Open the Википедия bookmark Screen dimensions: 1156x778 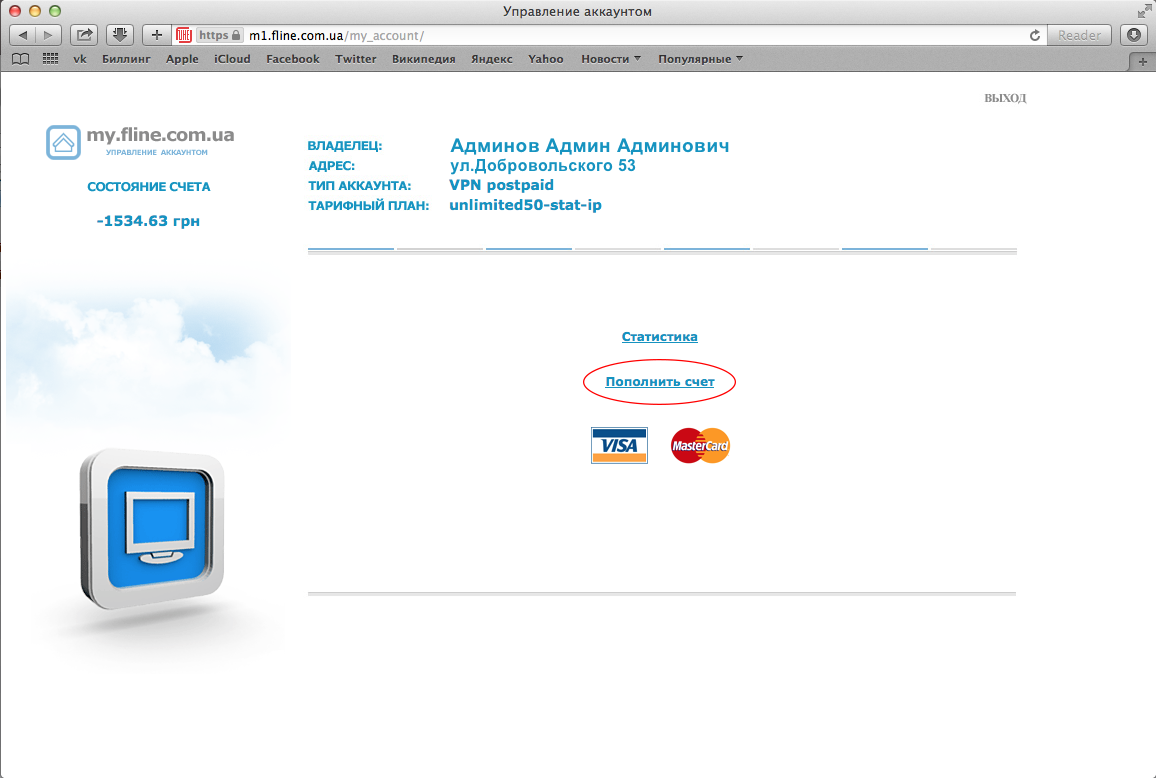coord(423,59)
